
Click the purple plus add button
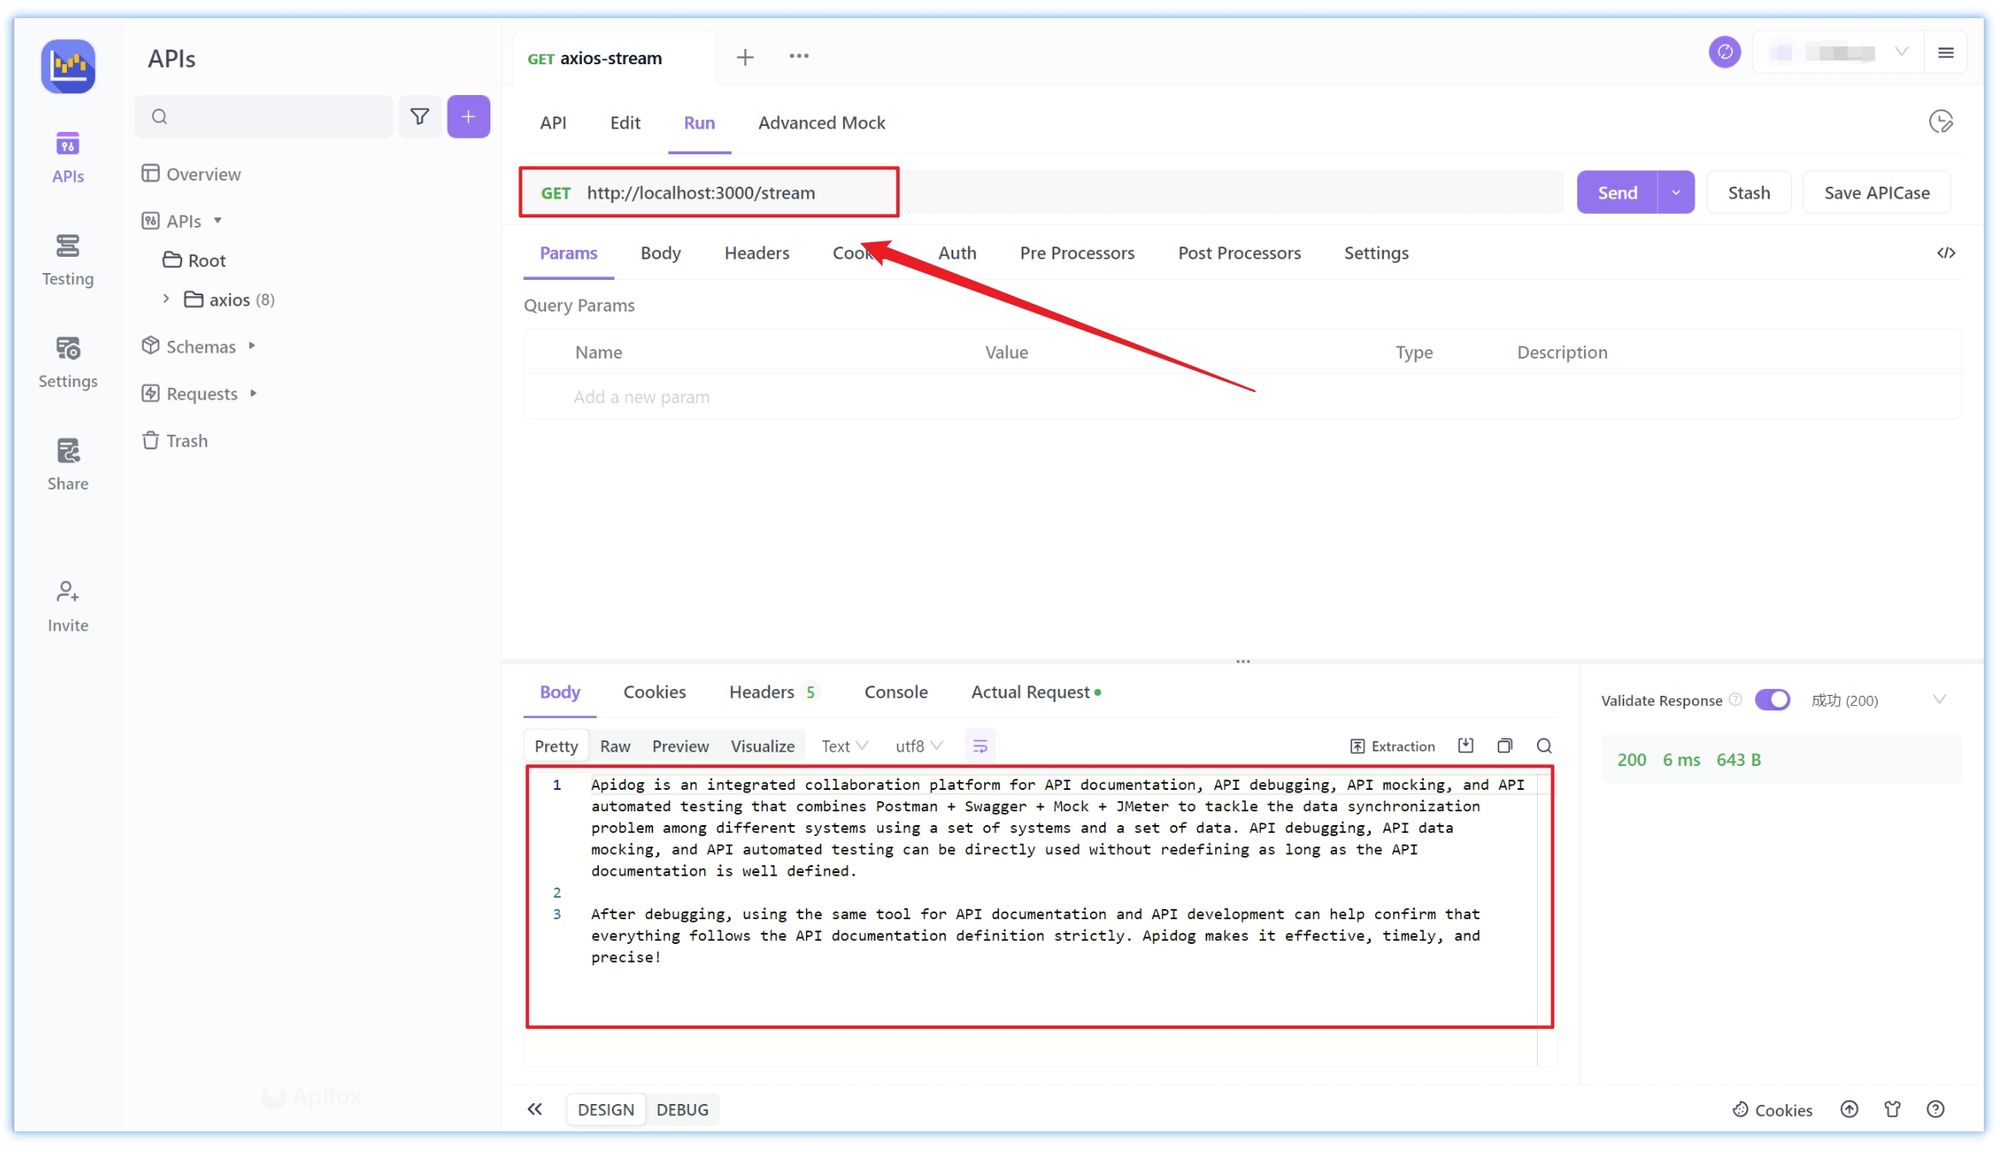[x=468, y=117]
